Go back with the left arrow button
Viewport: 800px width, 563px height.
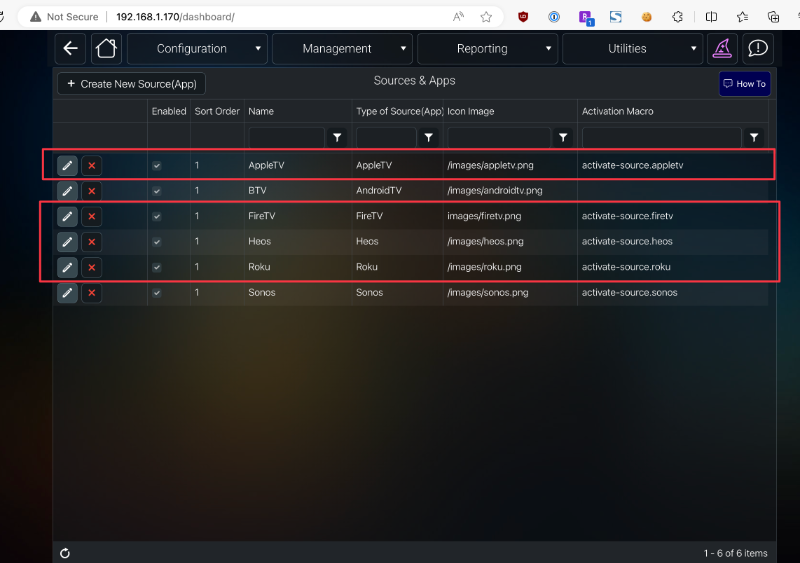pyautogui.click(x=70, y=48)
